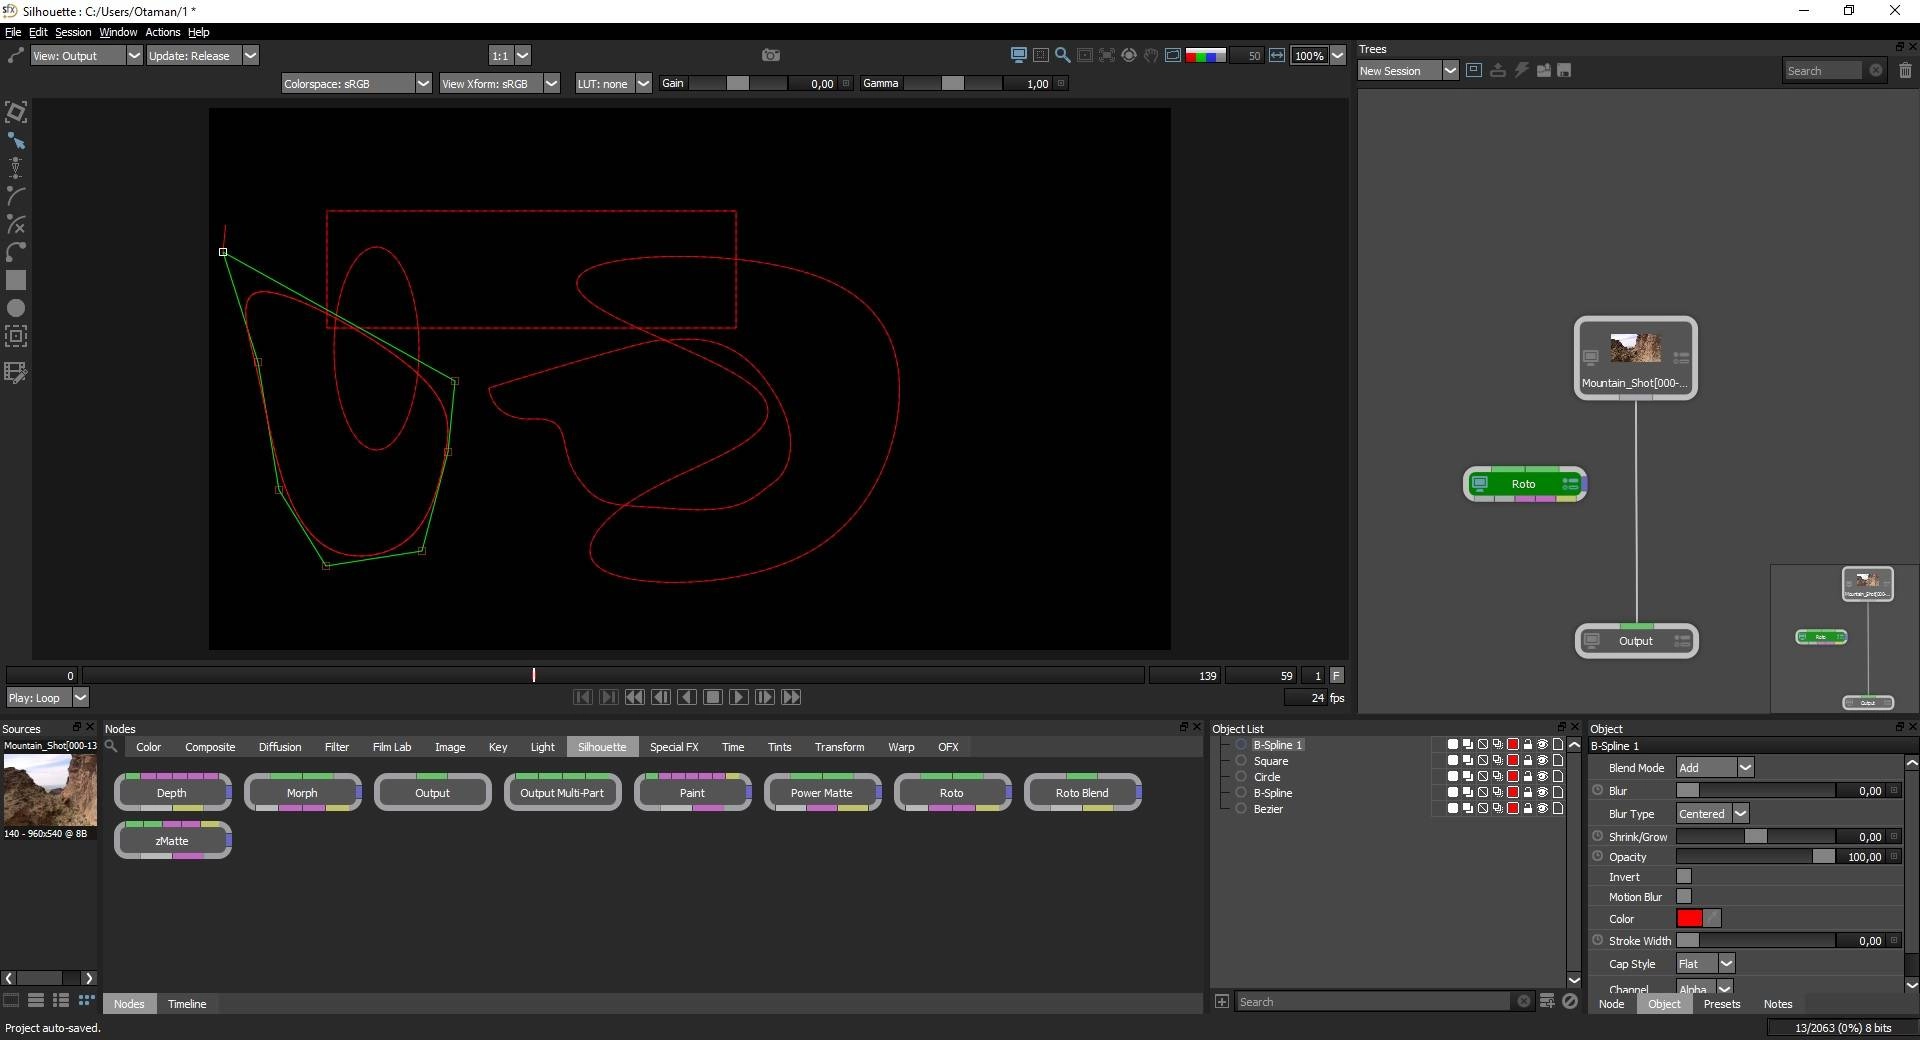
Task: Toggle visibility eye for B-Spline 1 object
Action: [1542, 745]
